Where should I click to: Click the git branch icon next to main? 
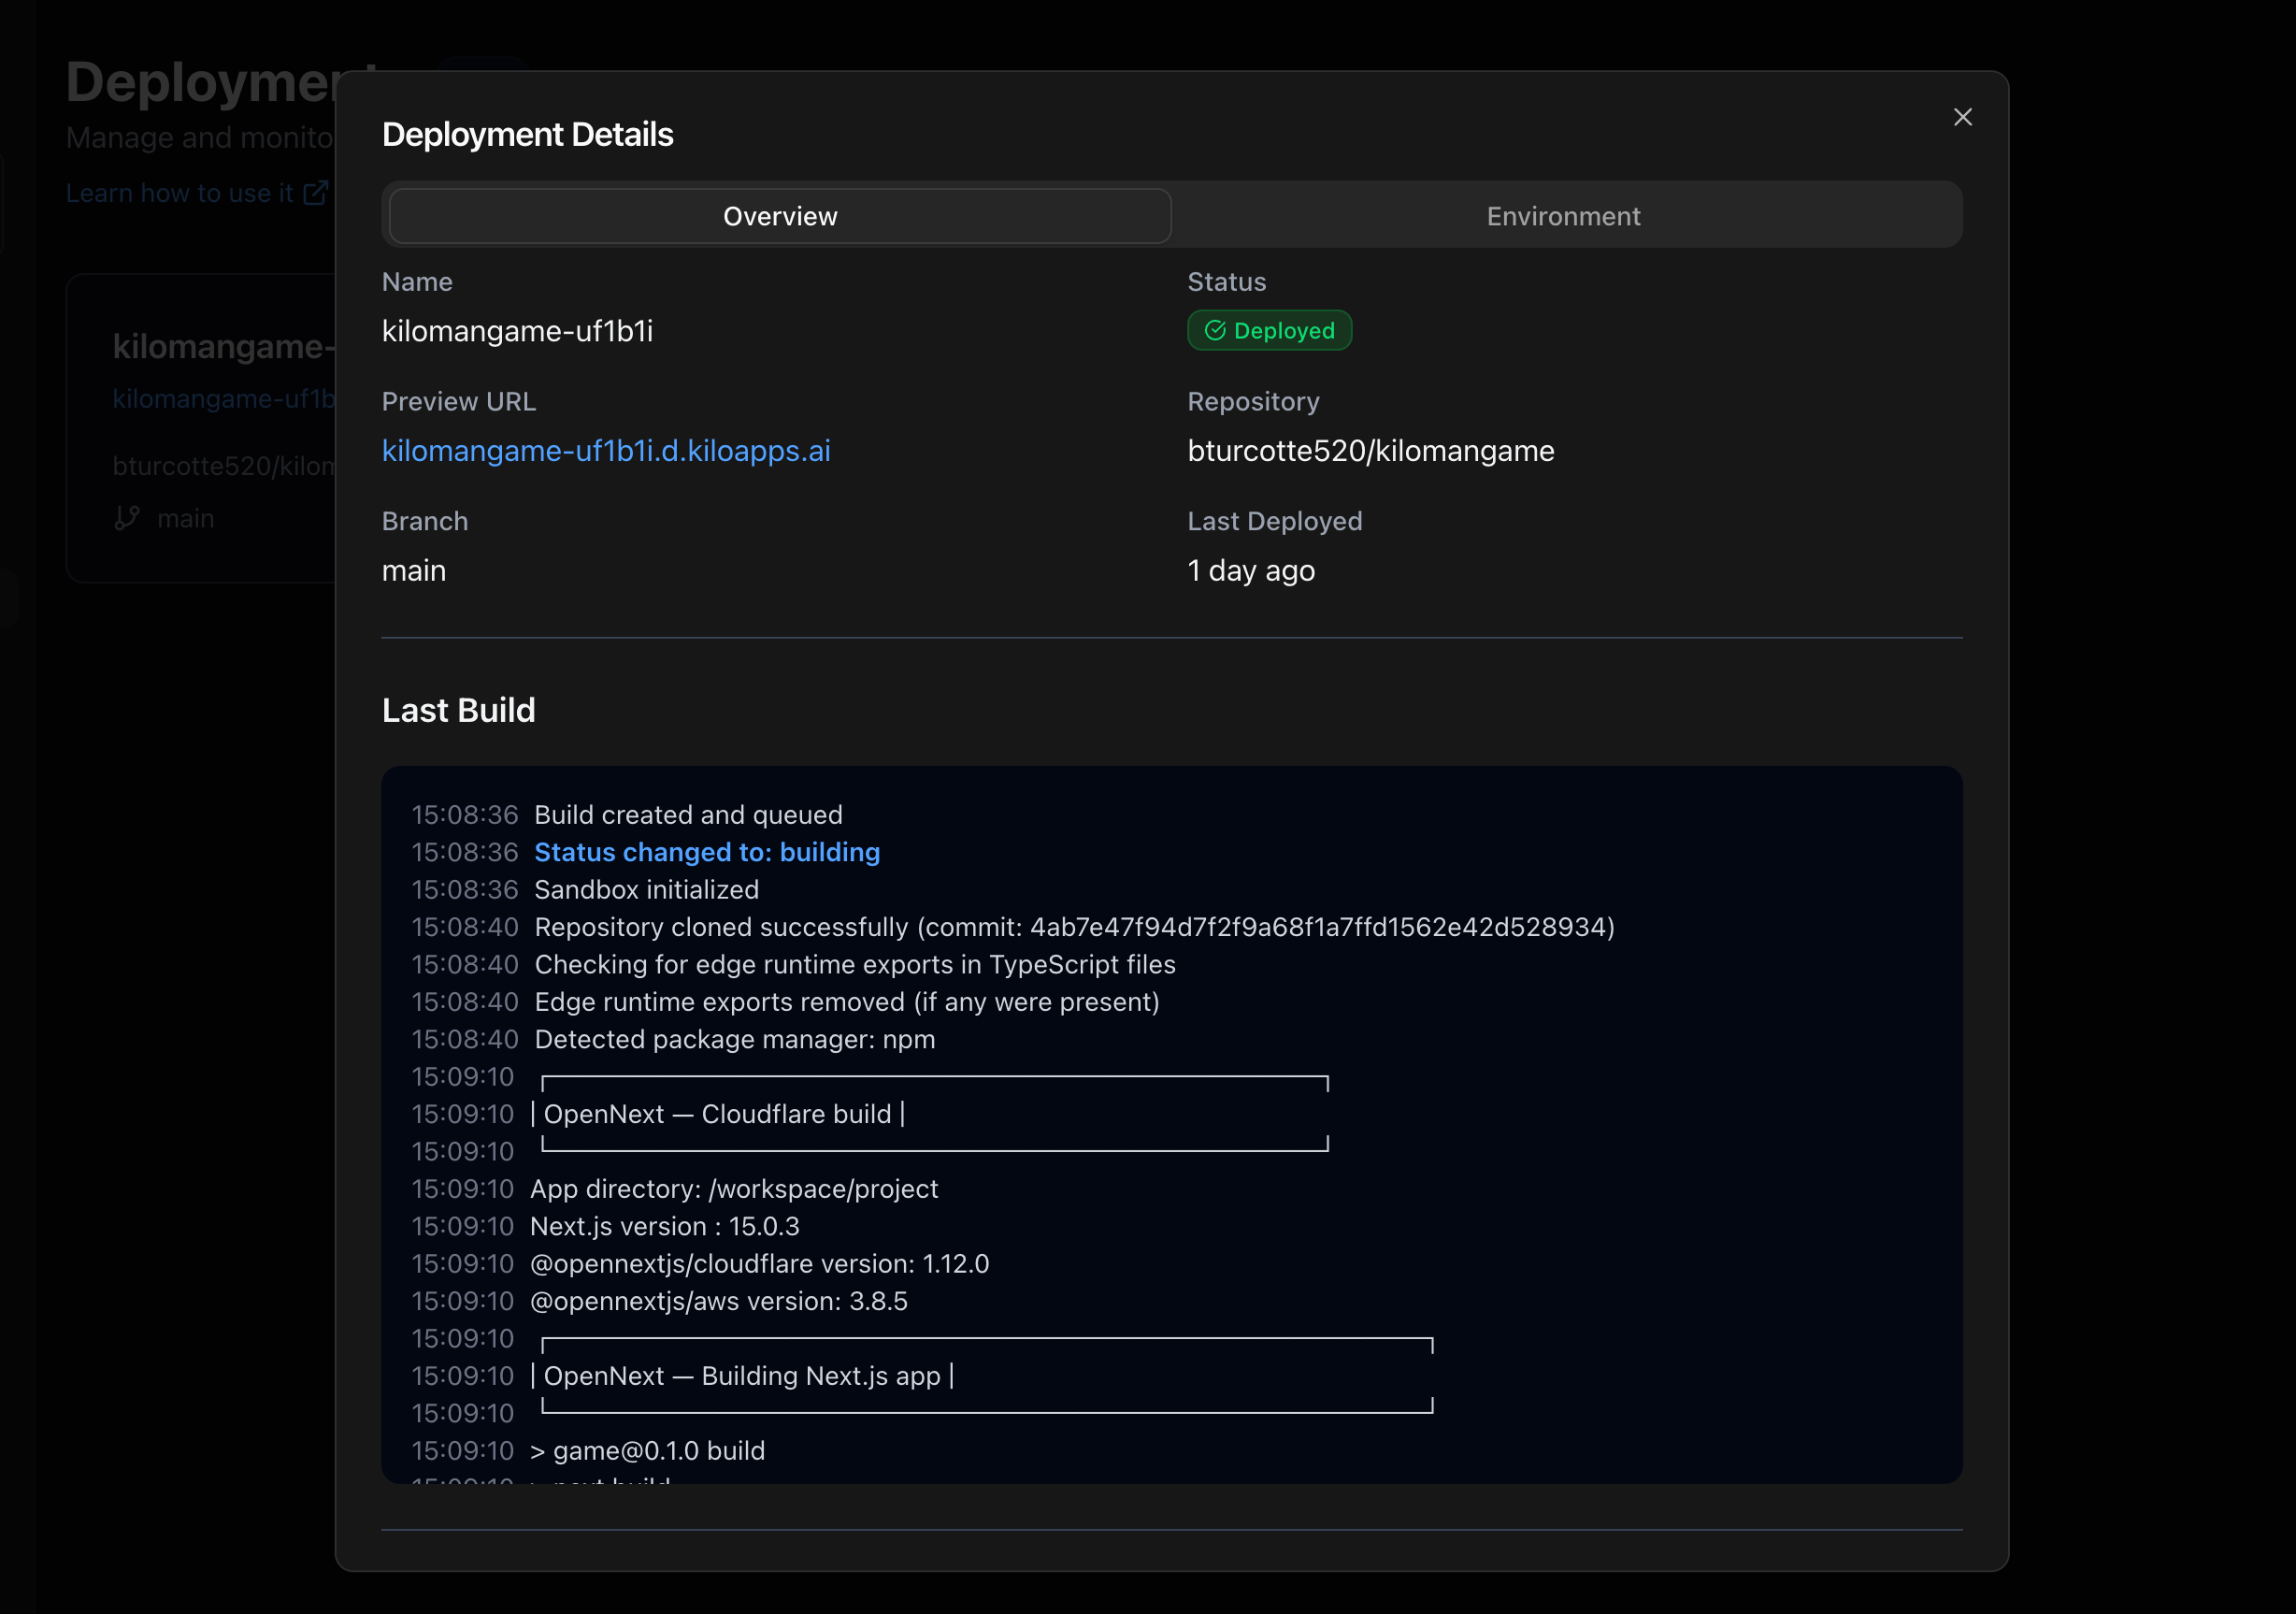(x=127, y=518)
